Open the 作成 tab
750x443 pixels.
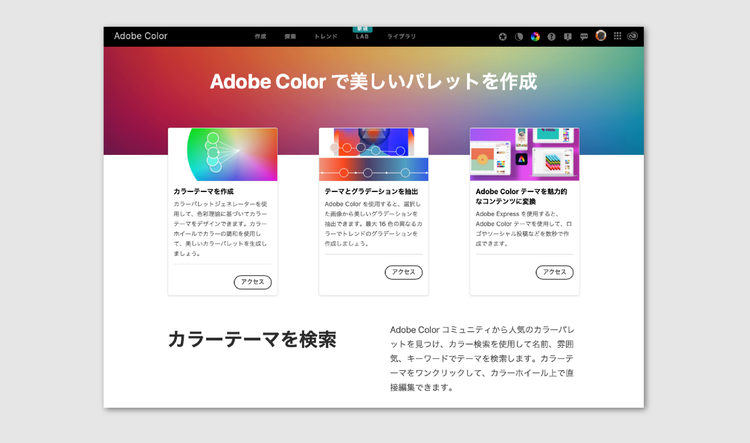coord(260,36)
